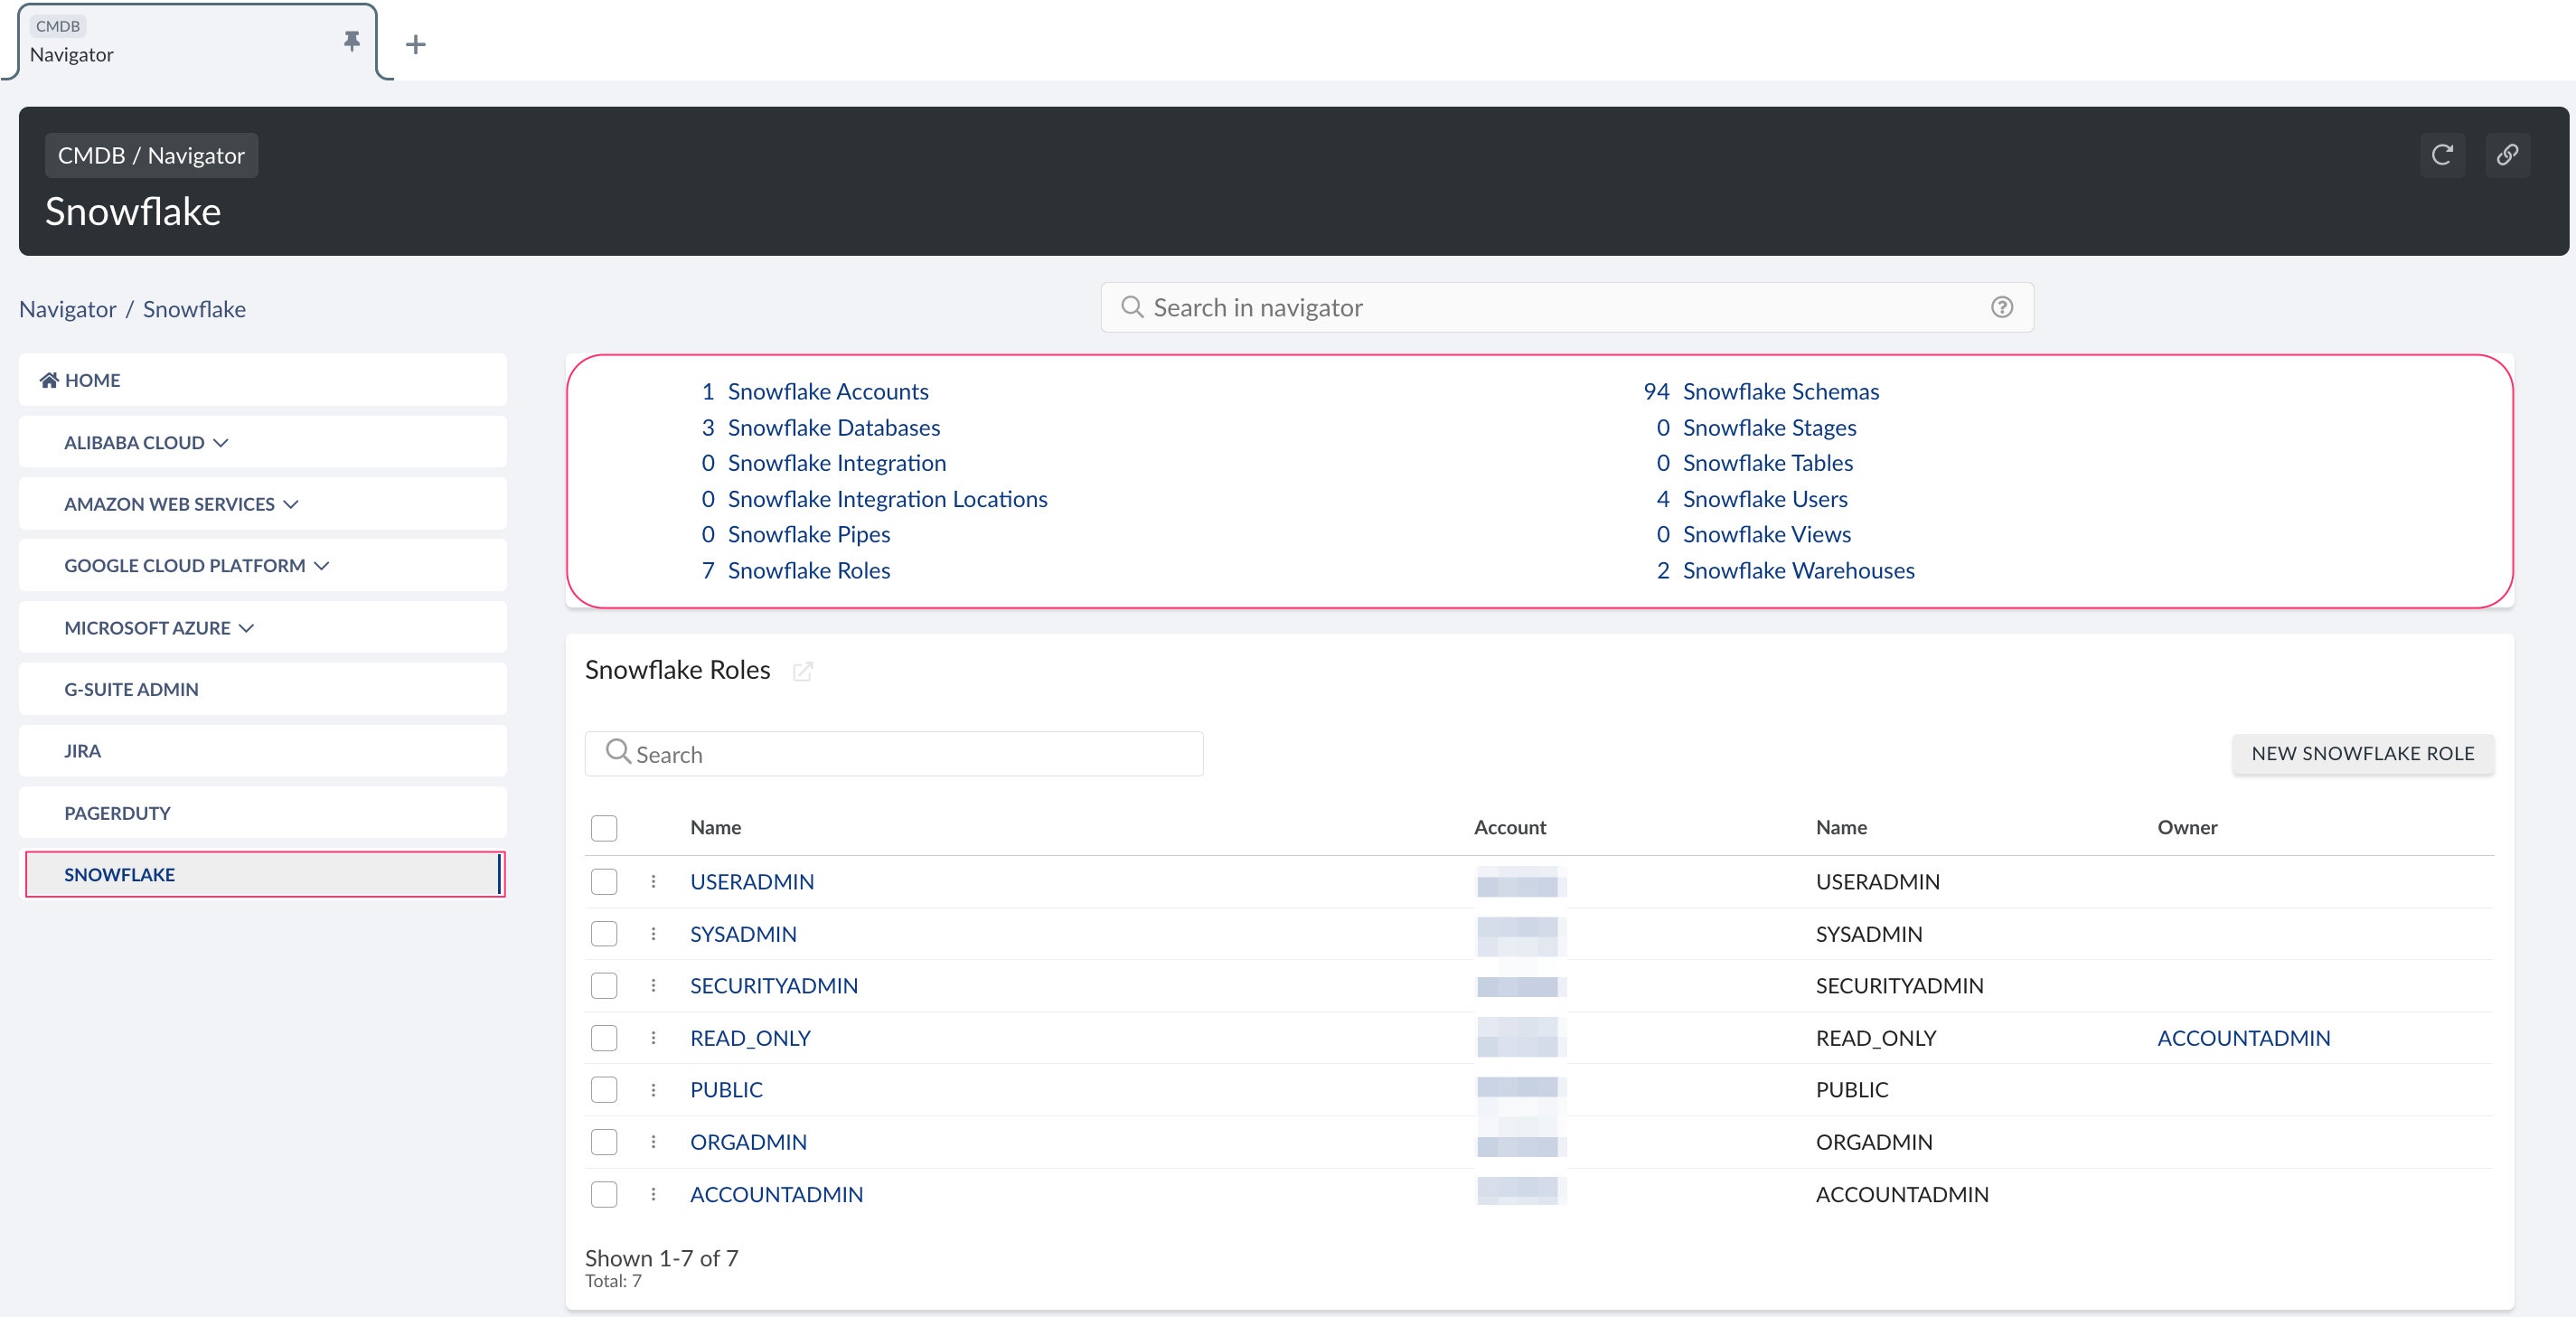Refresh the page with the reload icon

(2442, 155)
